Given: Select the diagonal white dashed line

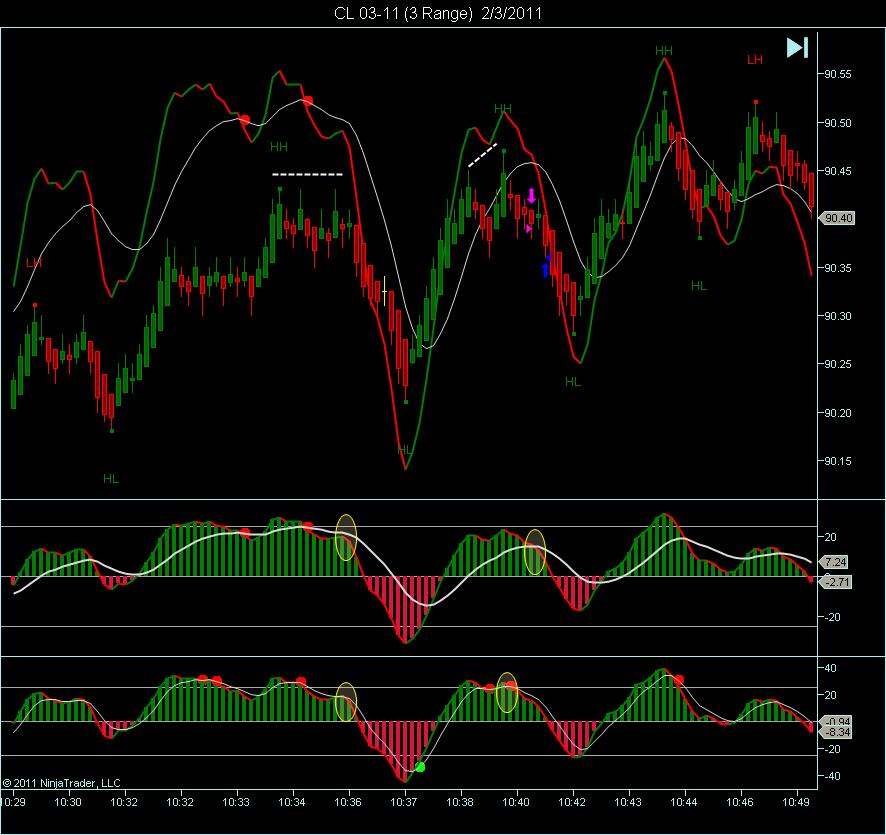Looking at the screenshot, I should tap(483, 155).
